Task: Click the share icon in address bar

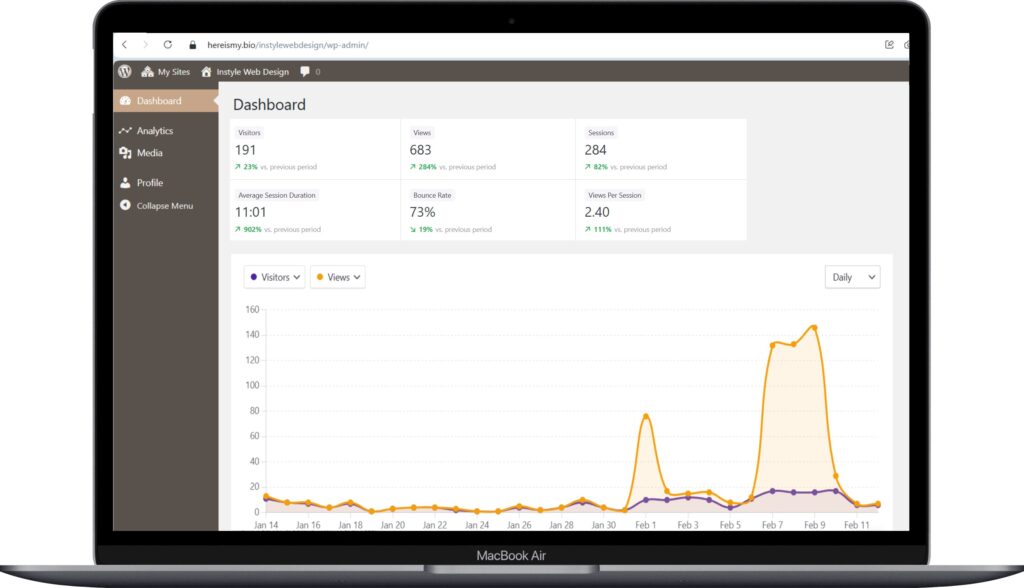Action: point(889,45)
